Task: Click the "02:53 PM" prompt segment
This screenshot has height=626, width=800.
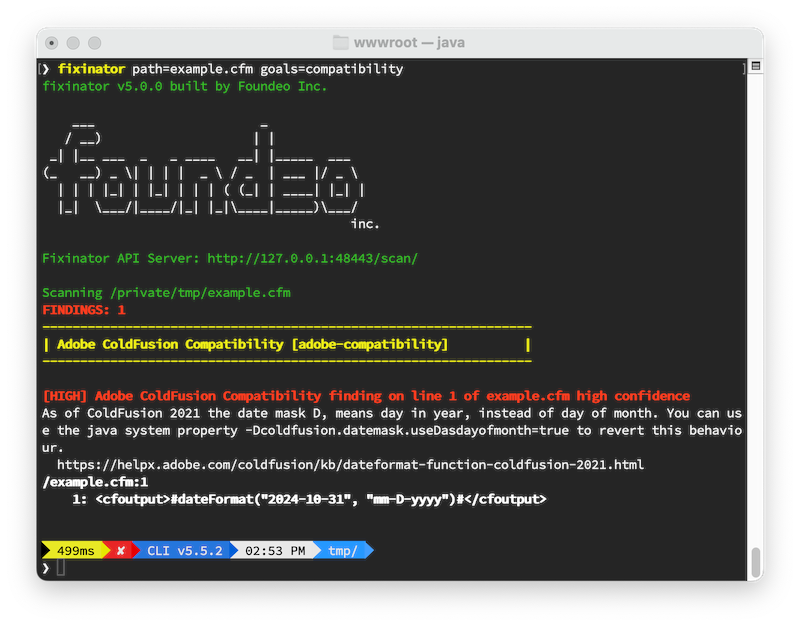Action: tap(275, 550)
